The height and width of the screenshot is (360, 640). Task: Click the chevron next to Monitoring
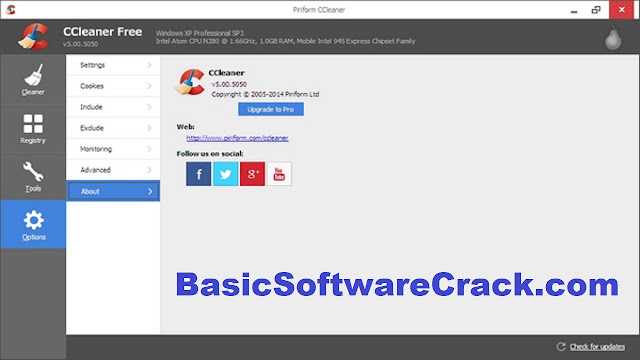[149, 149]
